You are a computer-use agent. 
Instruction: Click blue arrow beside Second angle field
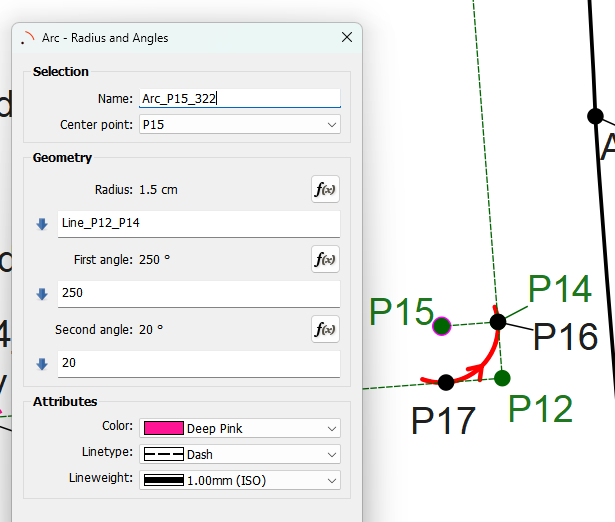(42, 364)
